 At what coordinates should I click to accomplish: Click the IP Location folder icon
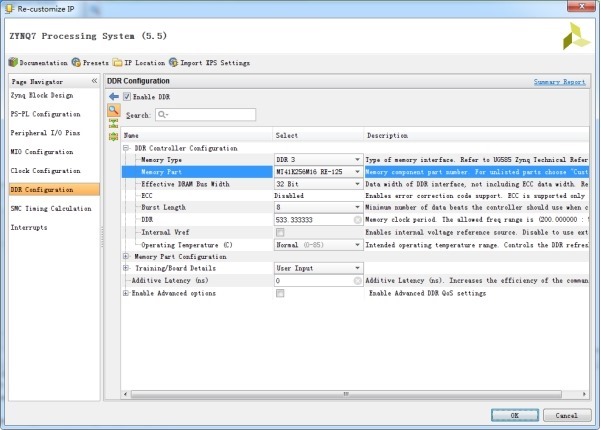coord(117,62)
